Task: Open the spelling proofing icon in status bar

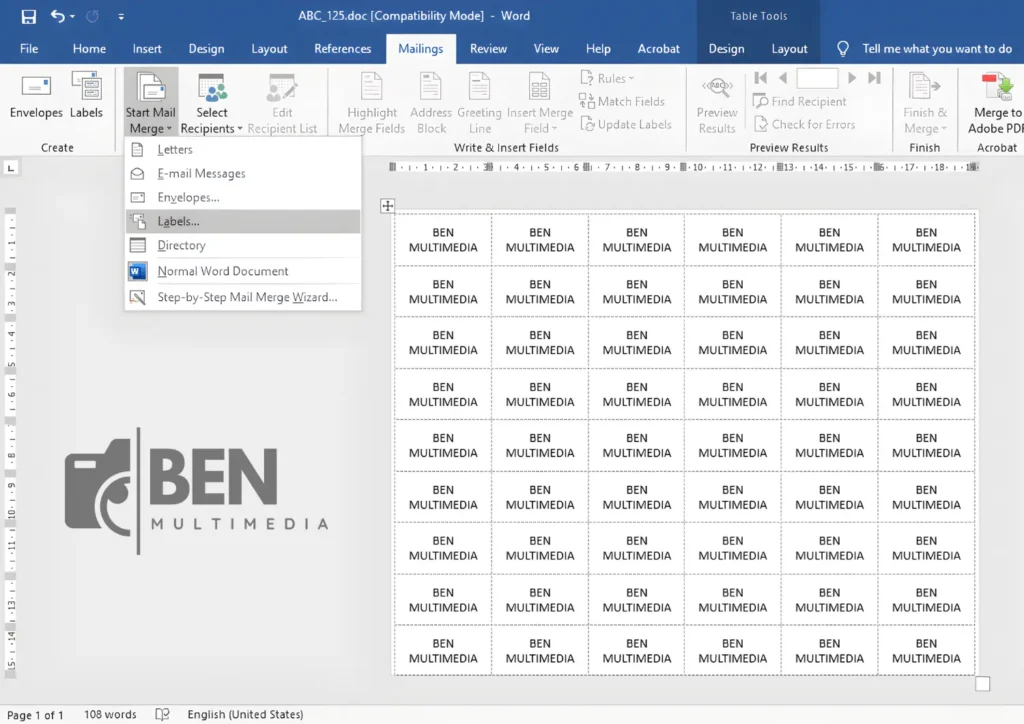Action: click(x=162, y=714)
